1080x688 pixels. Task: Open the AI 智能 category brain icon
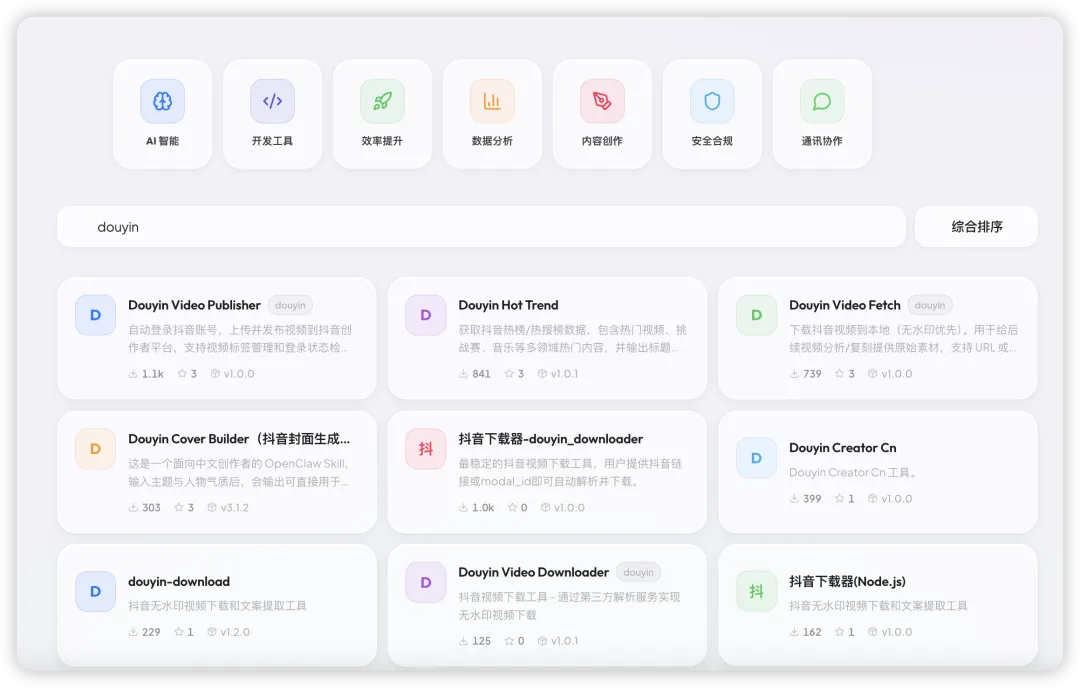pos(163,101)
